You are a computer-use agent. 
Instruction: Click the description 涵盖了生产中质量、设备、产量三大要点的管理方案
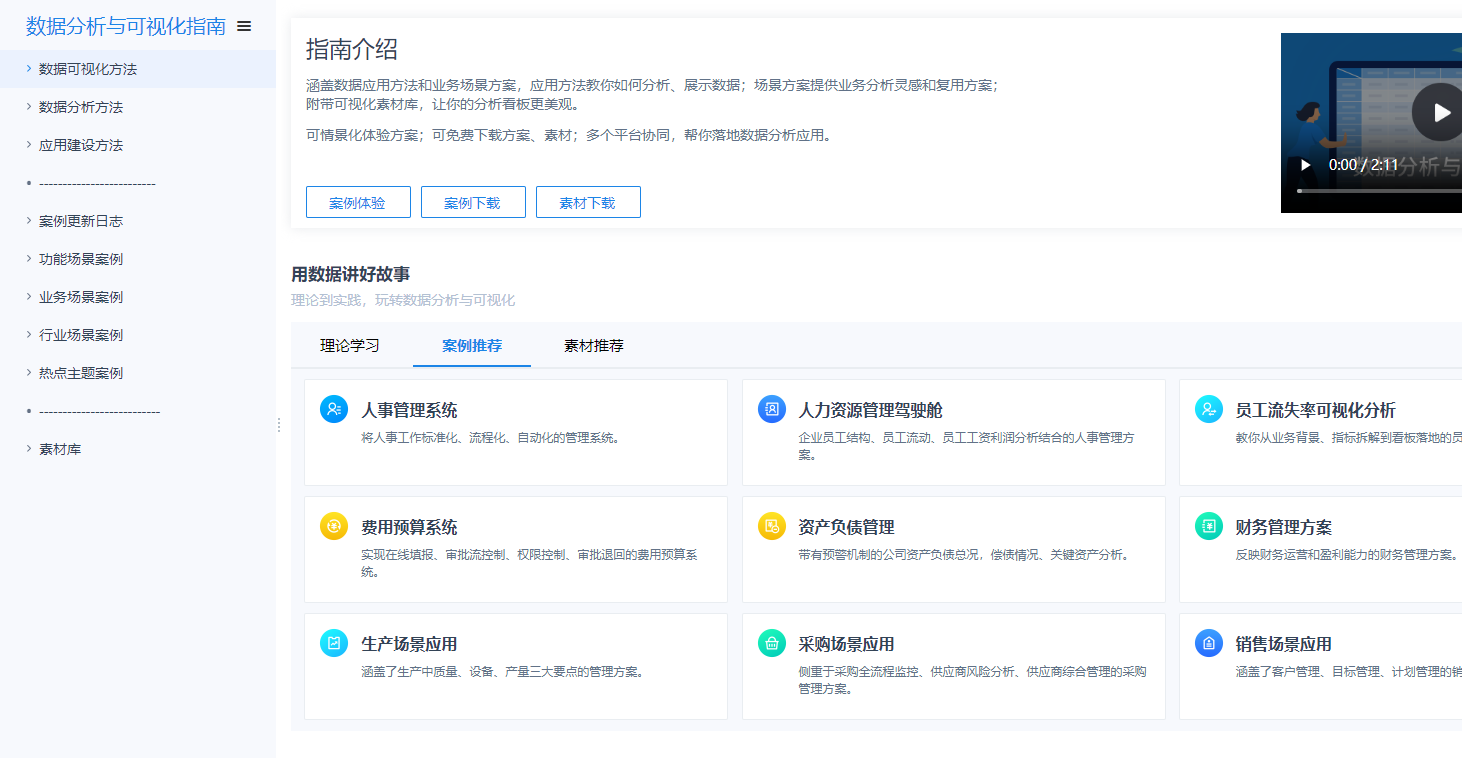502,672
